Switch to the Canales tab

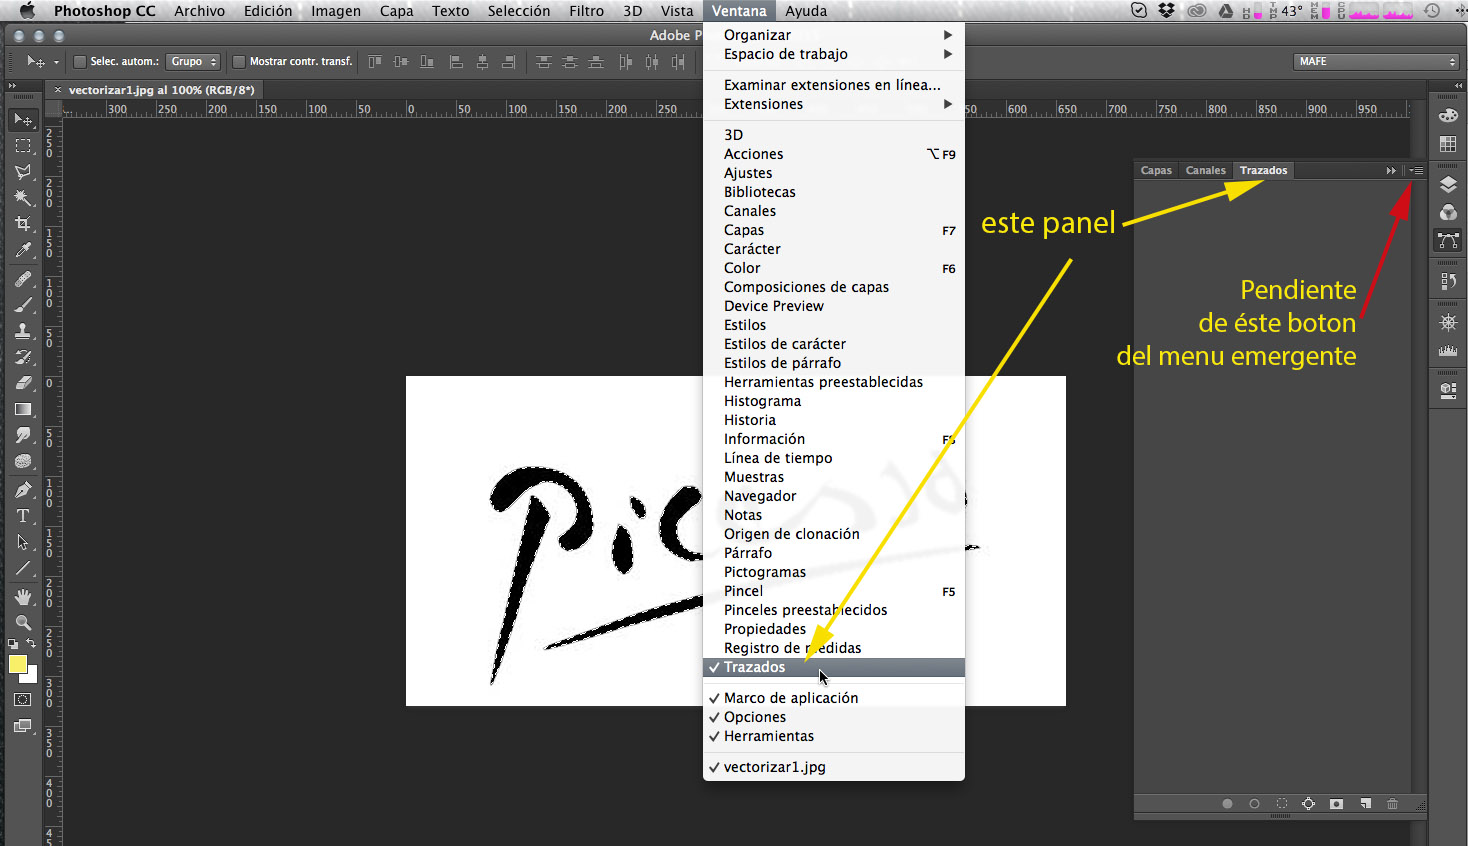point(1205,171)
